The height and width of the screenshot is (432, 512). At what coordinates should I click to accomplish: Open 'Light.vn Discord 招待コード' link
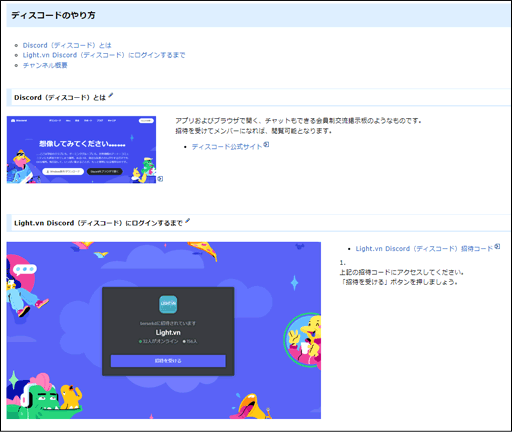pyautogui.click(x=424, y=249)
